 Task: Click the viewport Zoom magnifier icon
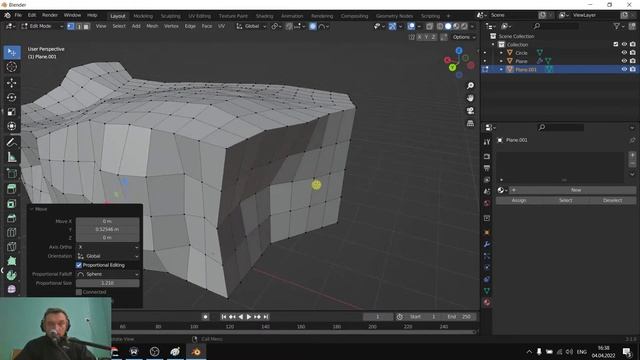point(470,86)
